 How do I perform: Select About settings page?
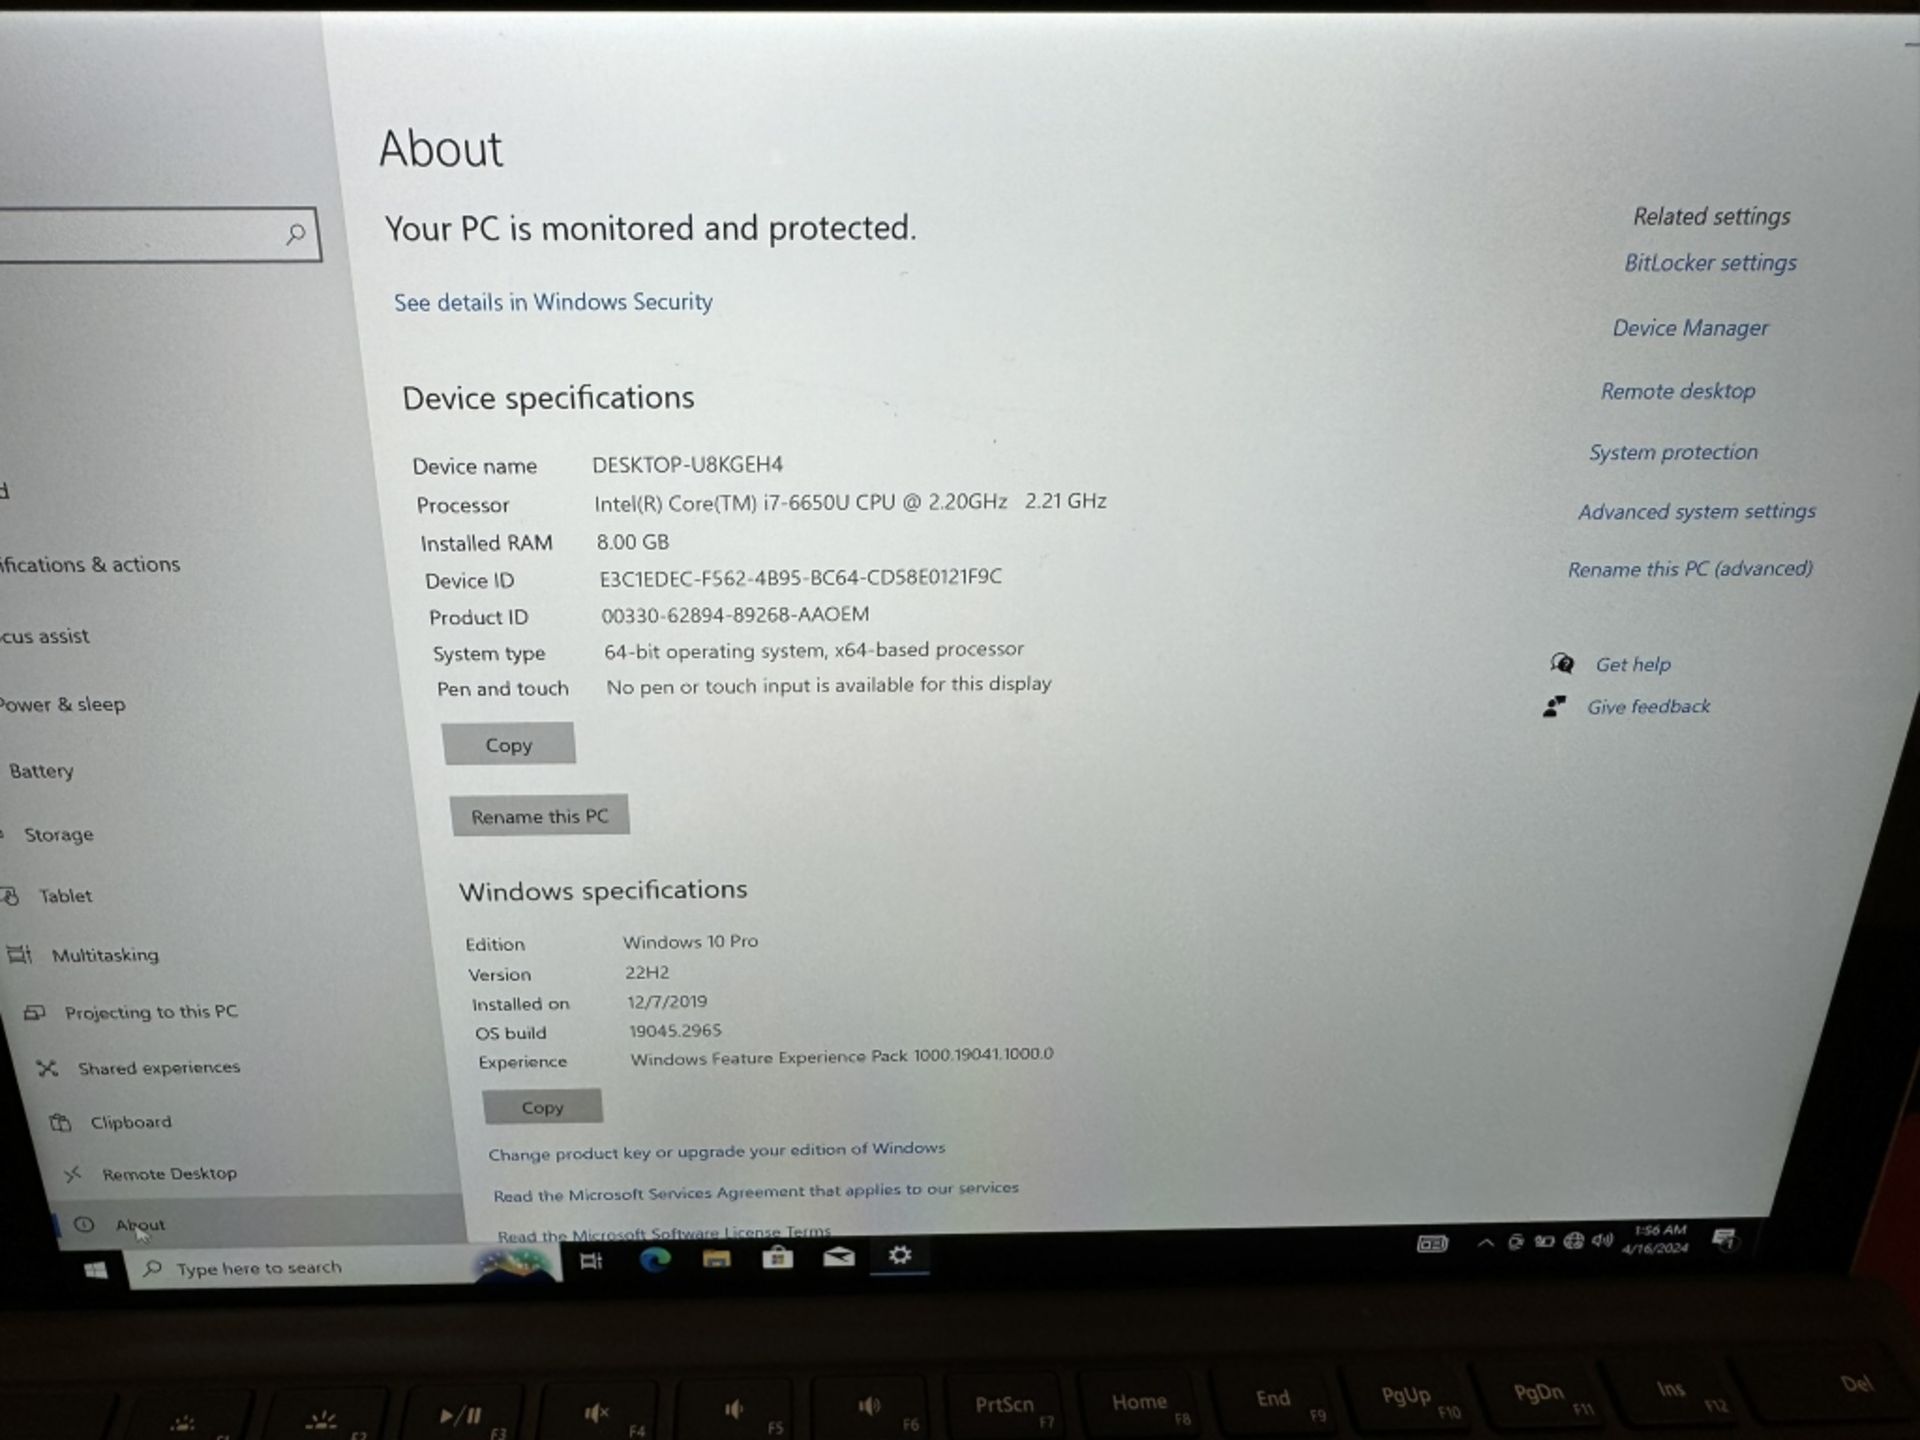pos(141,1225)
